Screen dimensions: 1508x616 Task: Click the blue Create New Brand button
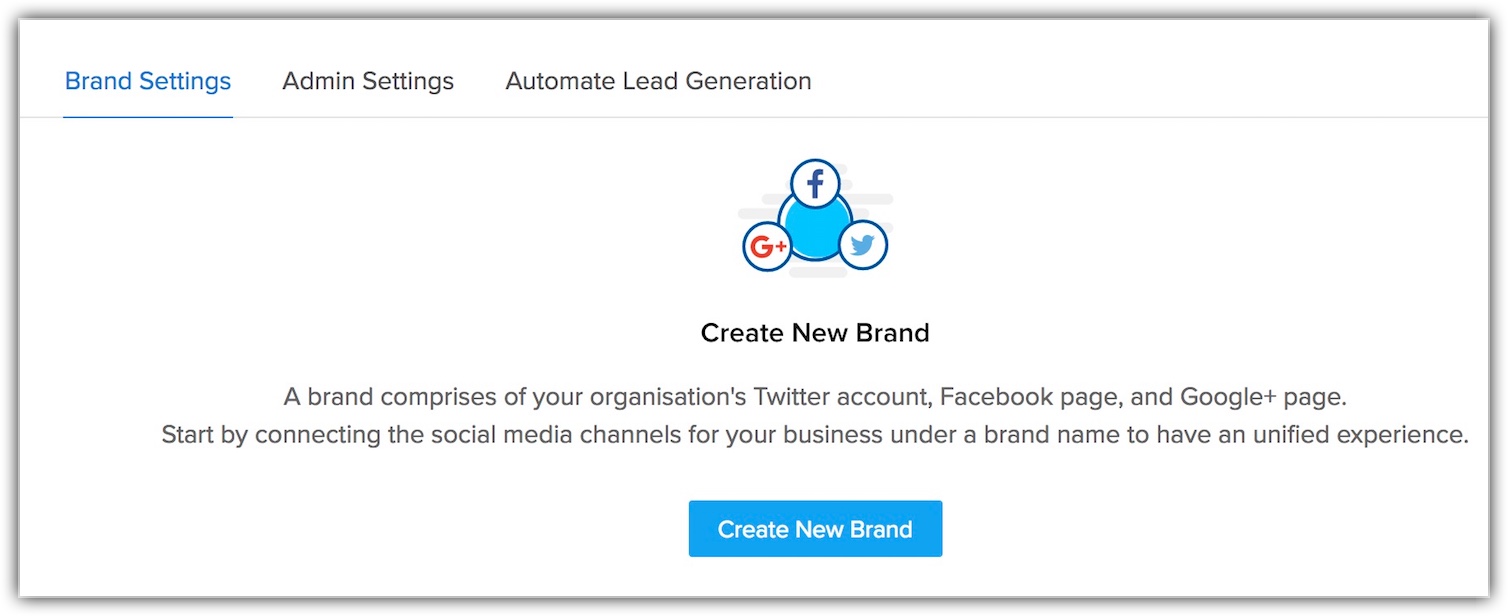[x=815, y=529]
